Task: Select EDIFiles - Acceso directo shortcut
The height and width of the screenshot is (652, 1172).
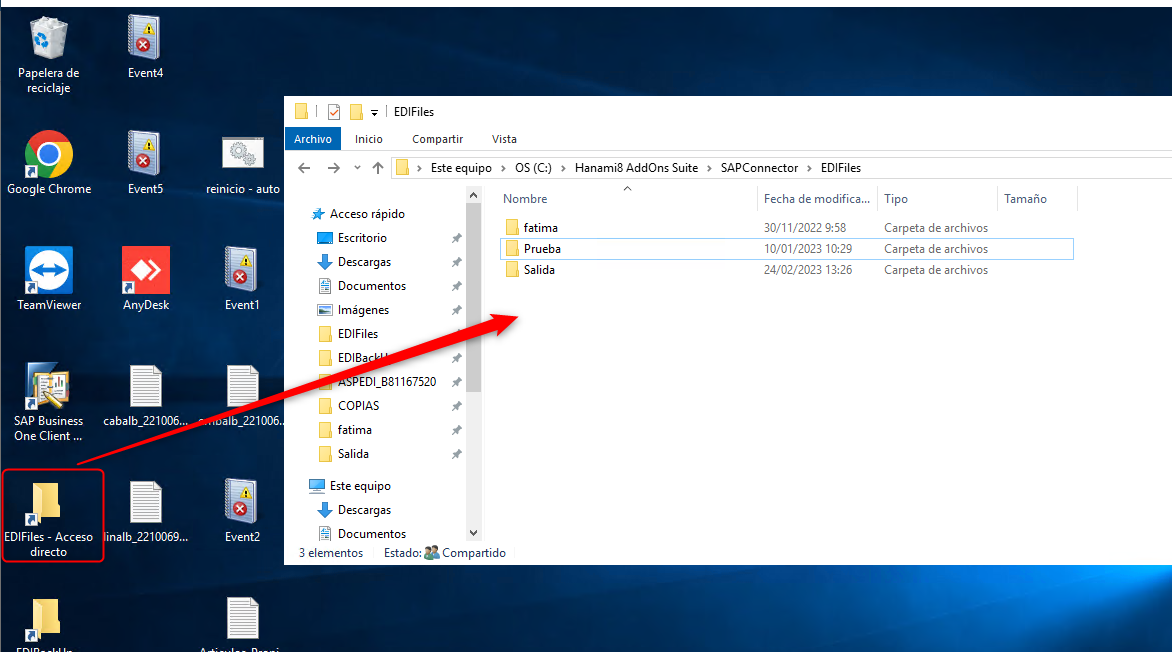Action: [x=49, y=520]
